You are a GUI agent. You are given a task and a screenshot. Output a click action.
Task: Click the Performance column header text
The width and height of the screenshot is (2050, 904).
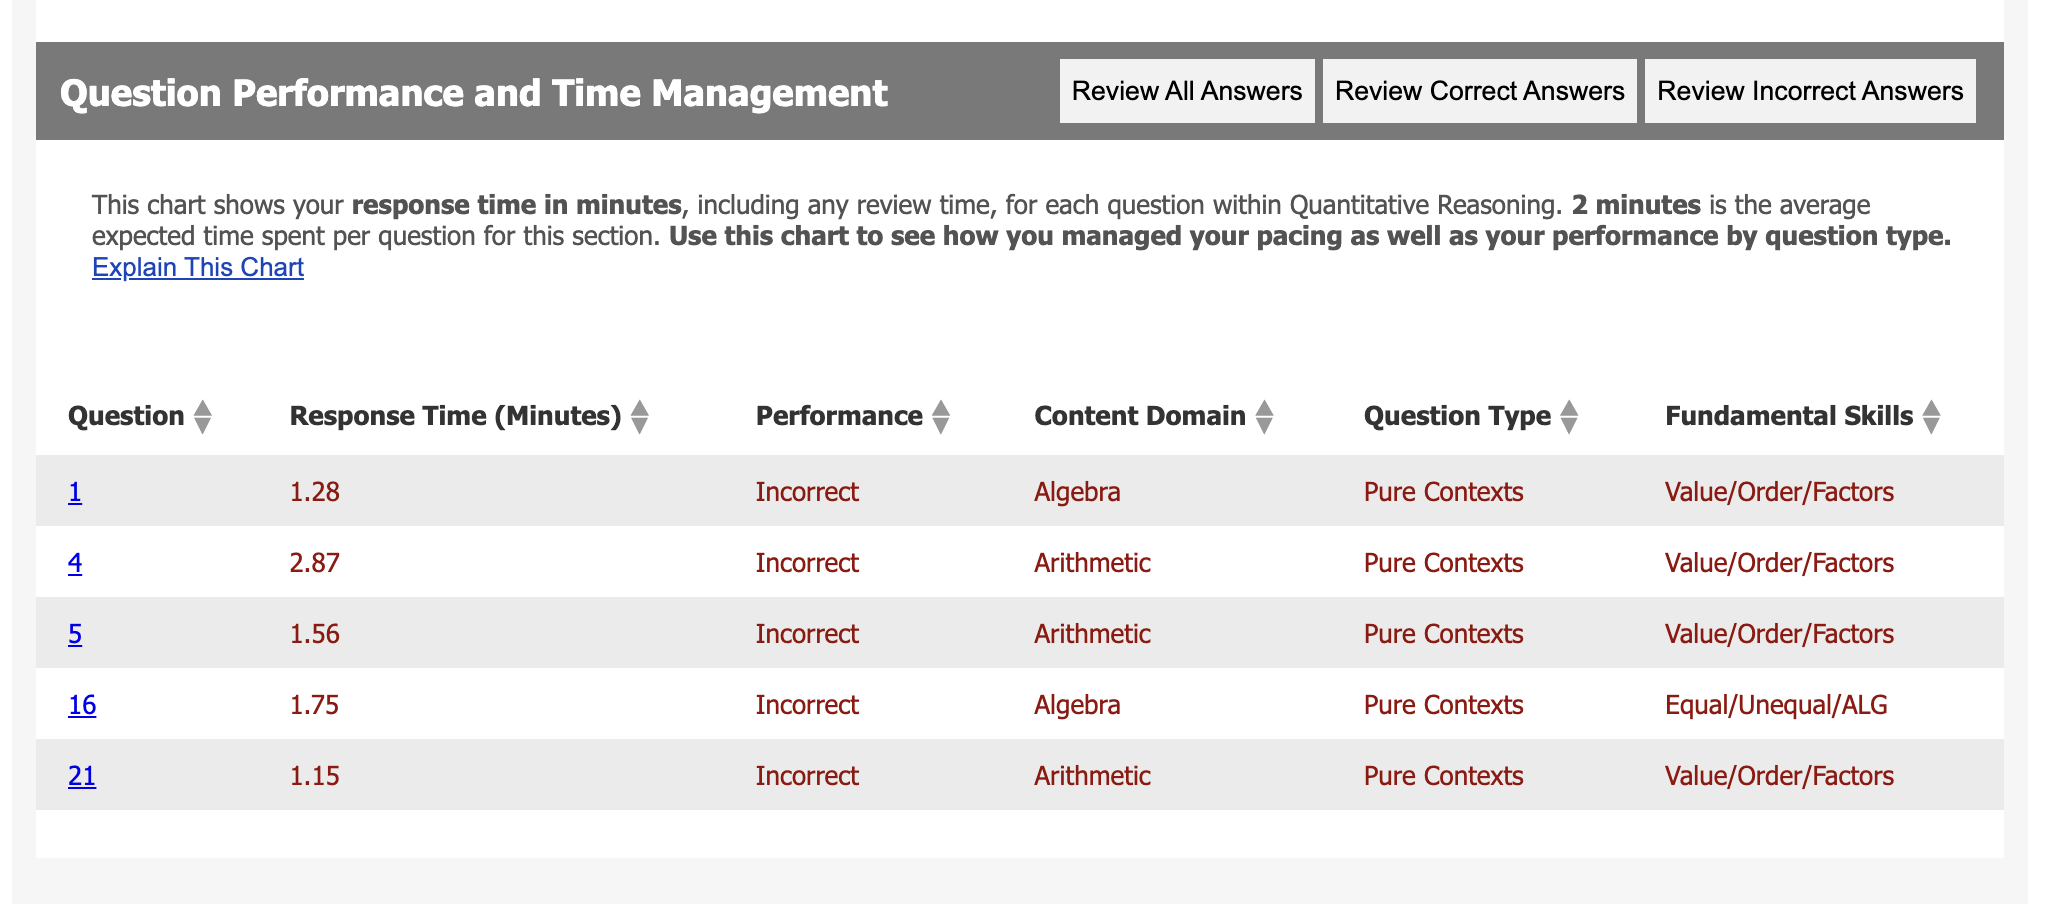click(839, 416)
